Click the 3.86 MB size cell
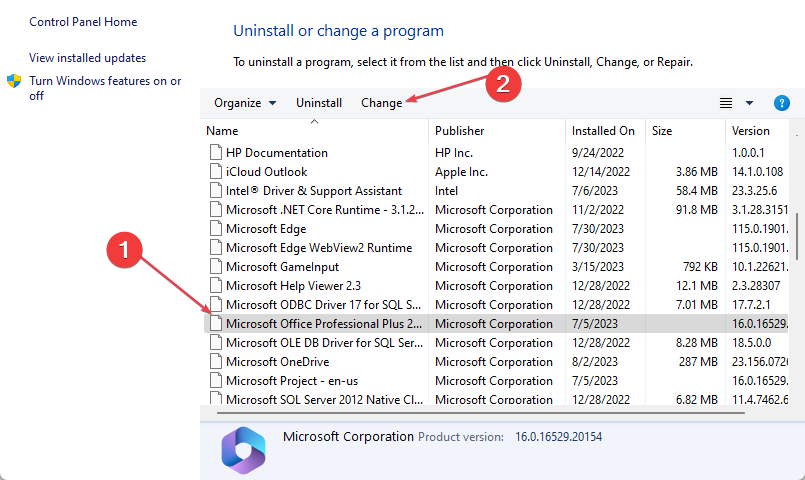Screen dimensions: 805x480 pyautogui.click(x=696, y=171)
